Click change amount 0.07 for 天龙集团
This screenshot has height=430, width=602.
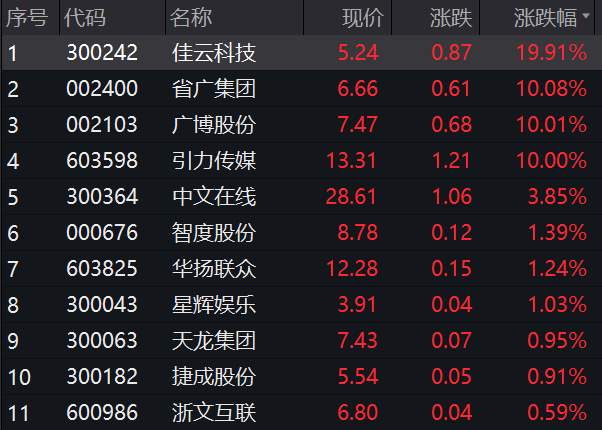pos(452,341)
